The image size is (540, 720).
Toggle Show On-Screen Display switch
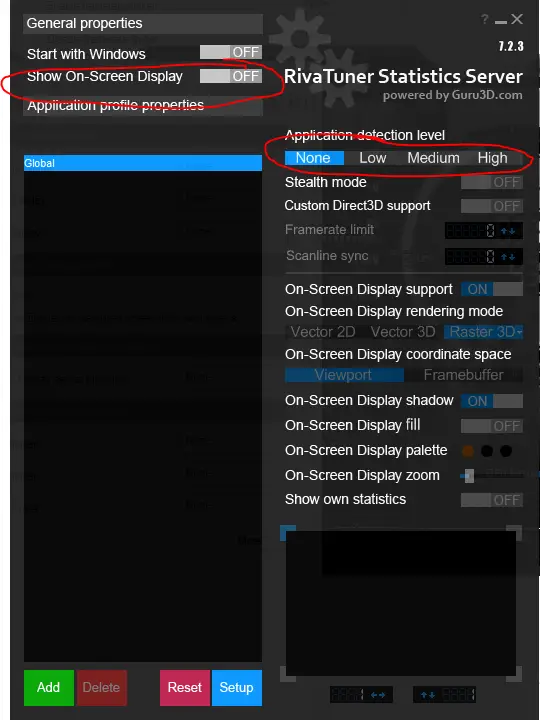click(x=231, y=76)
